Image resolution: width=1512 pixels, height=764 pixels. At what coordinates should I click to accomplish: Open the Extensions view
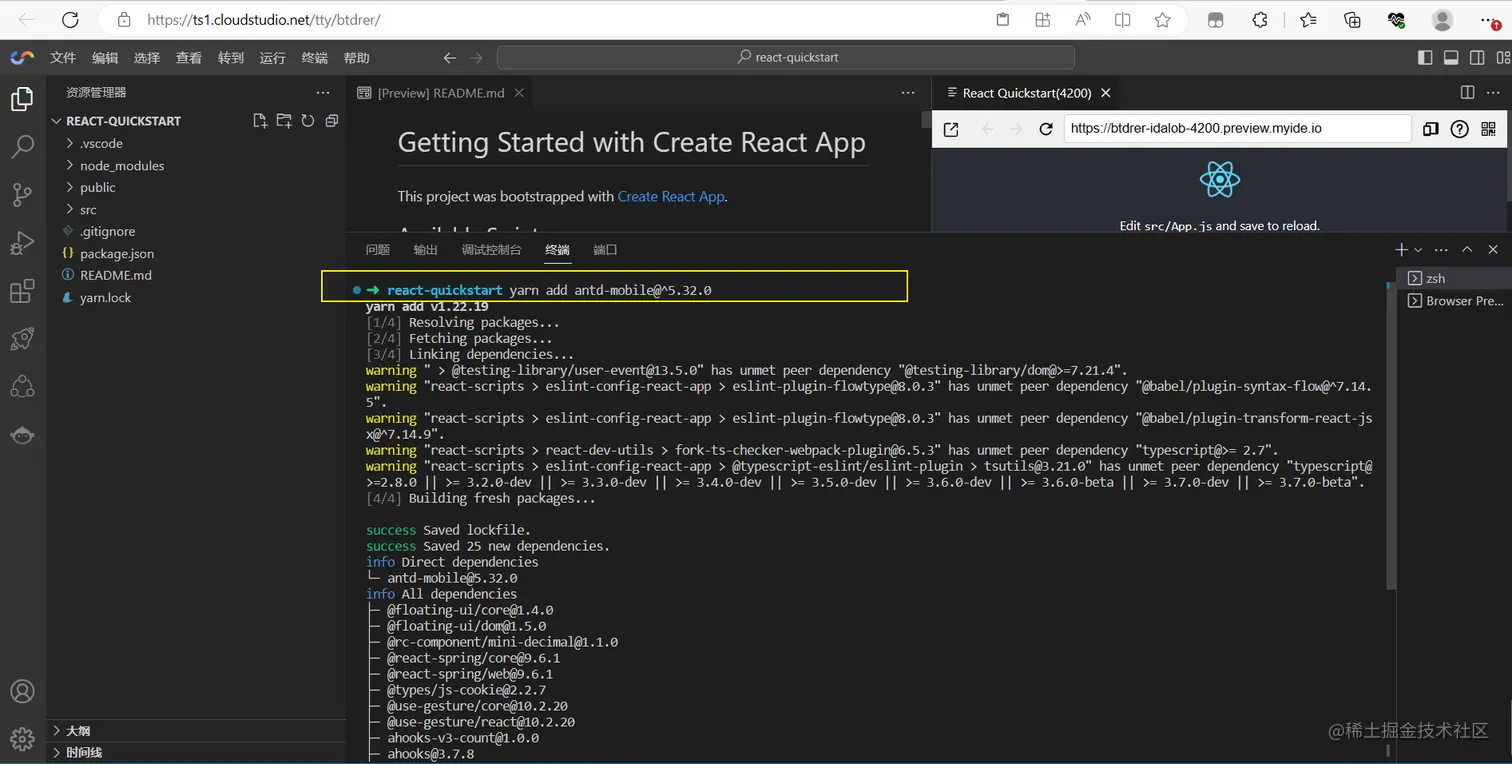[22, 291]
